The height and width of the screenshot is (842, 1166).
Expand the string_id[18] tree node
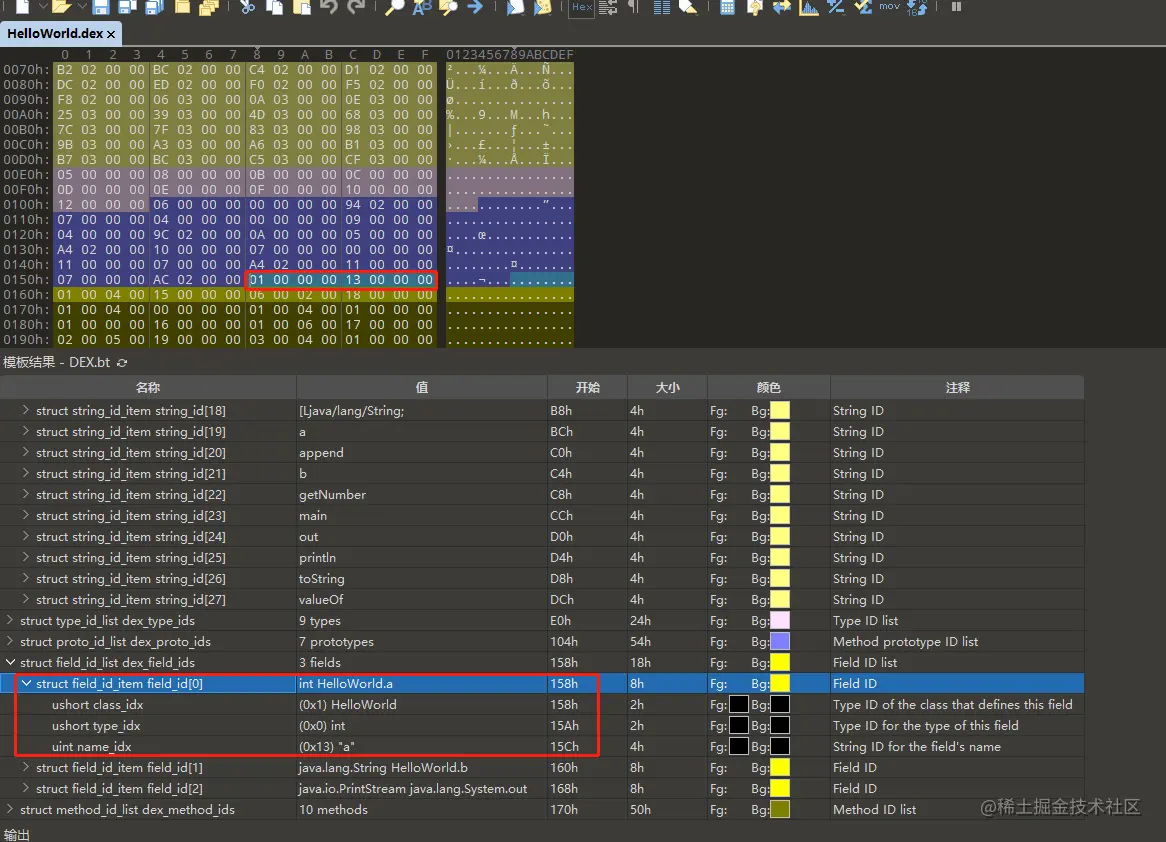pyautogui.click(x=26, y=410)
